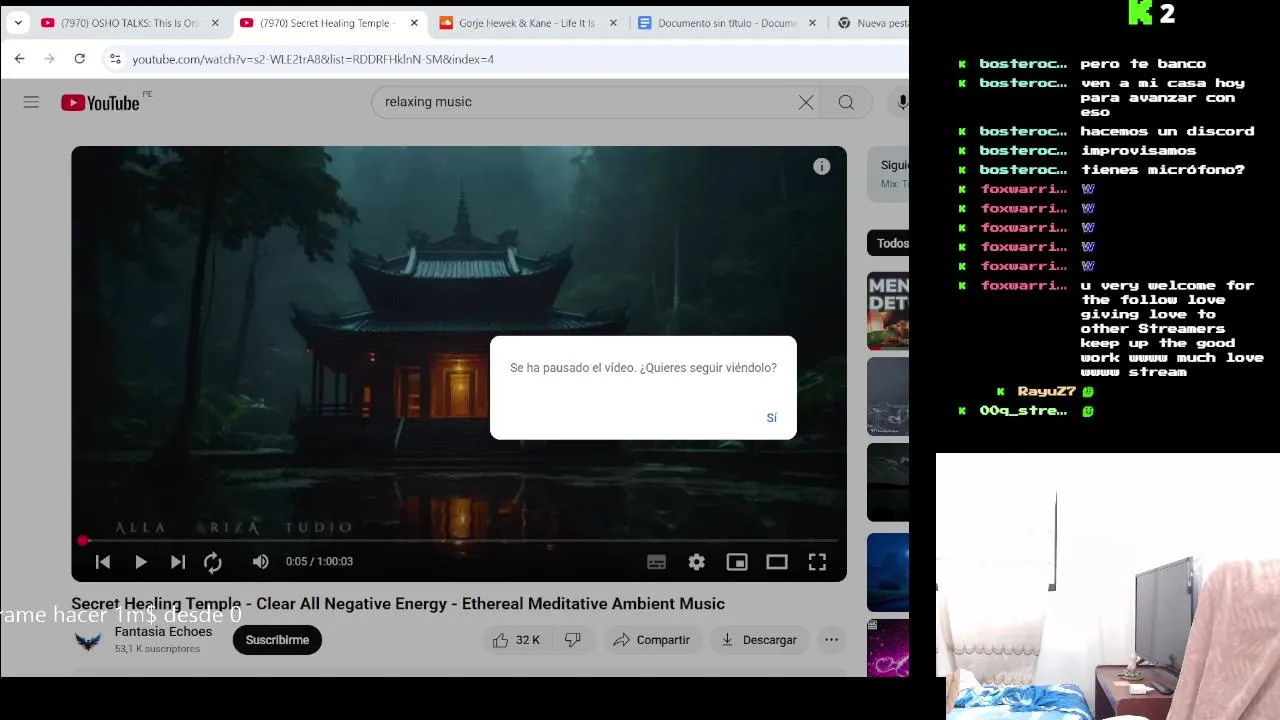Viewport: 1280px width, 720px height.
Task: Click the Sí button in the paused dialog
Action: point(771,418)
